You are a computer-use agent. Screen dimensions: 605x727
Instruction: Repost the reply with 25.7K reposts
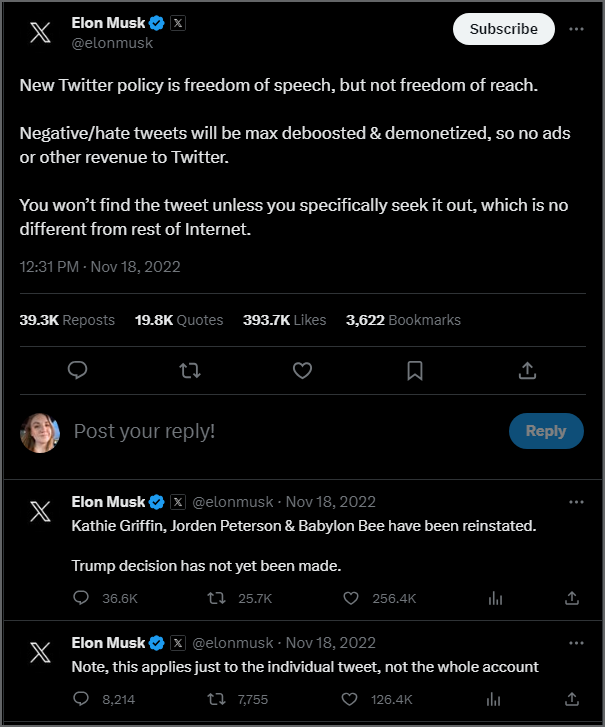tap(215, 598)
